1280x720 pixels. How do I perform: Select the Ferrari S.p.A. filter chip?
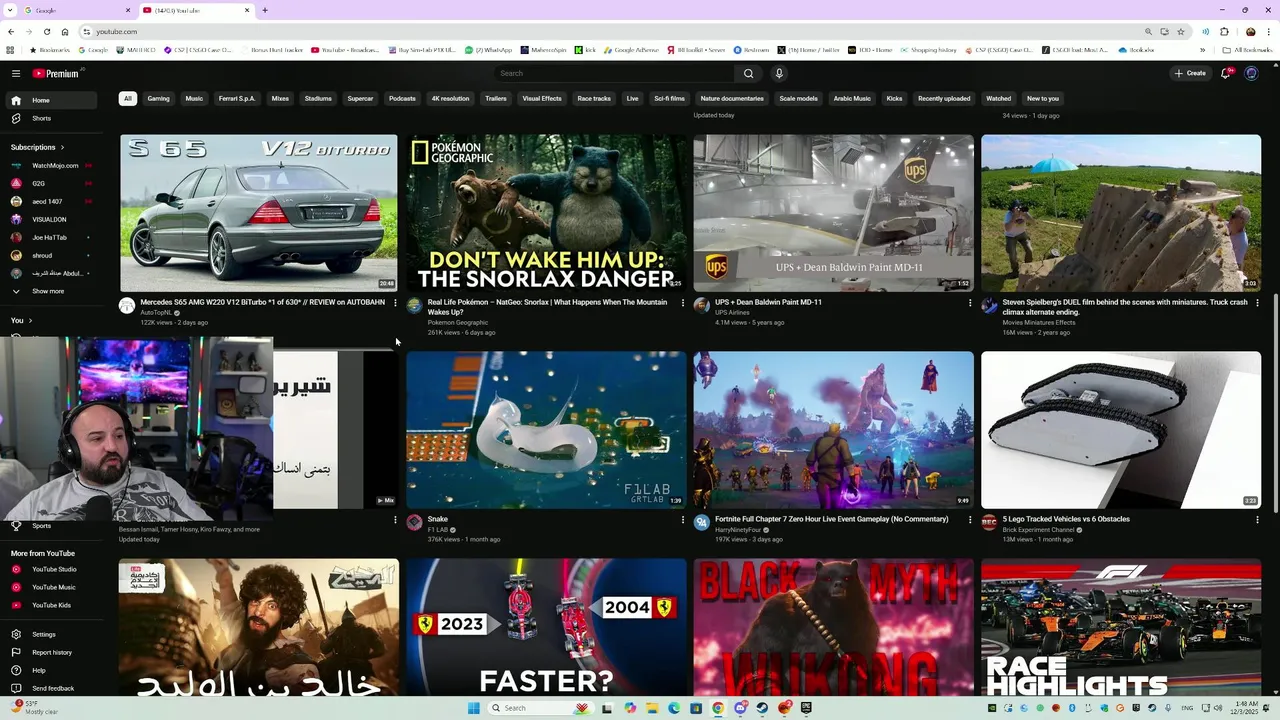click(x=237, y=98)
